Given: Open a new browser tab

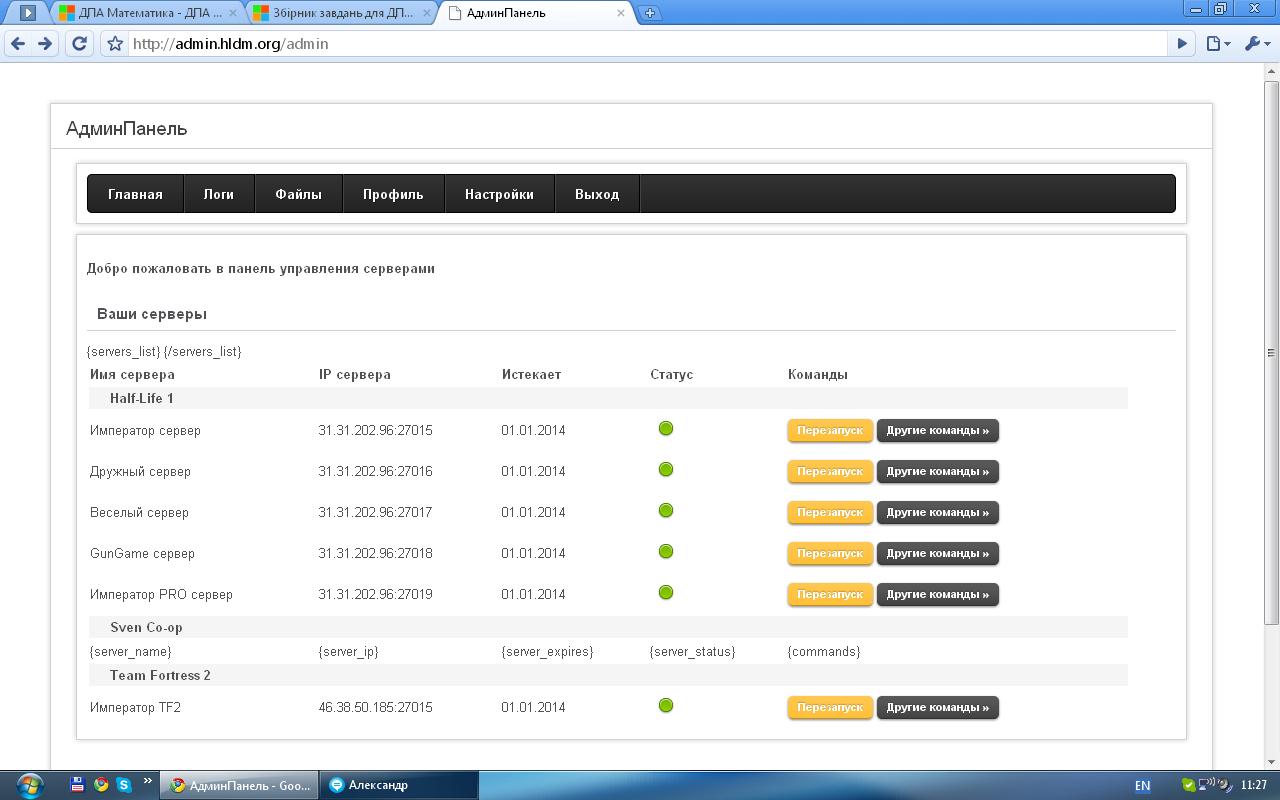Looking at the screenshot, I should click(650, 13).
